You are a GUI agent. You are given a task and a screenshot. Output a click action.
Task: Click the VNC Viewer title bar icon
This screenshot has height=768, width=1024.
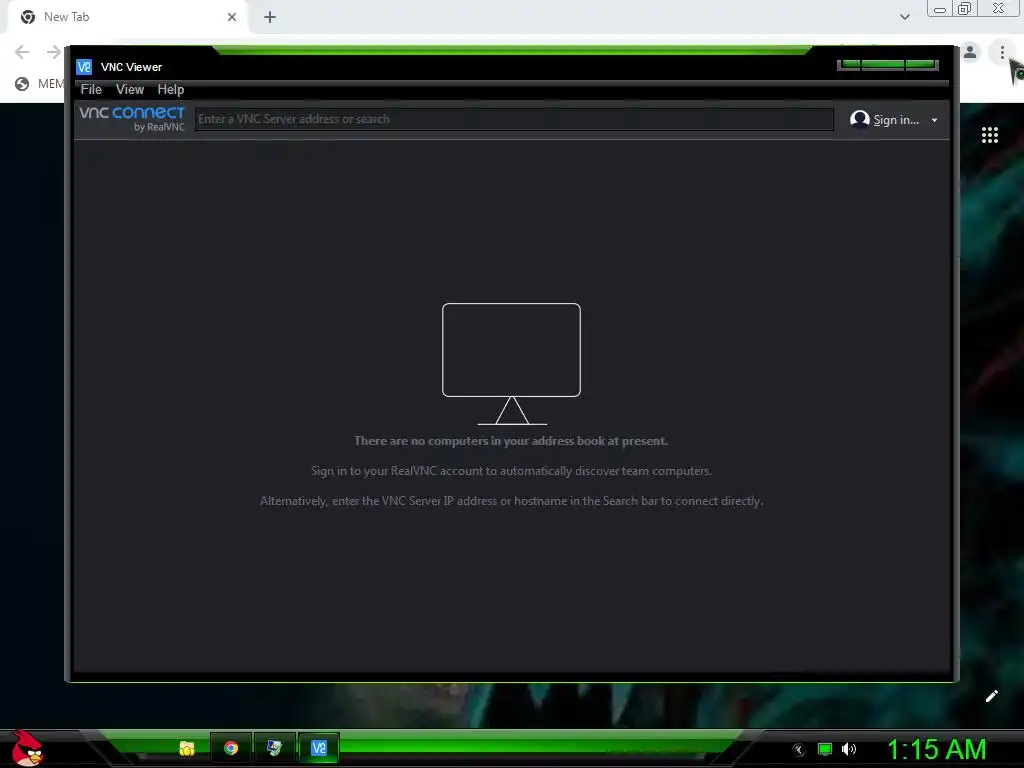[84, 67]
